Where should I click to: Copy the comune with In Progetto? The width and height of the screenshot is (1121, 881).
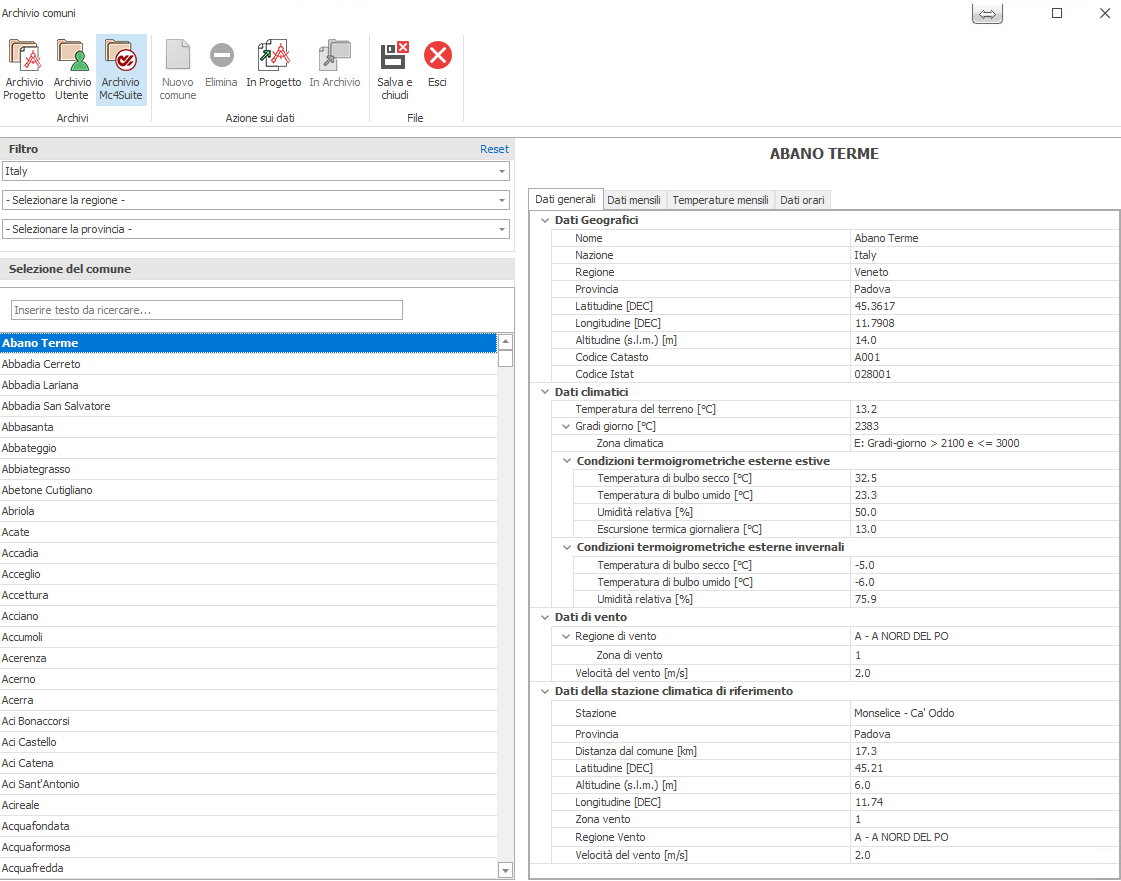pyautogui.click(x=273, y=66)
